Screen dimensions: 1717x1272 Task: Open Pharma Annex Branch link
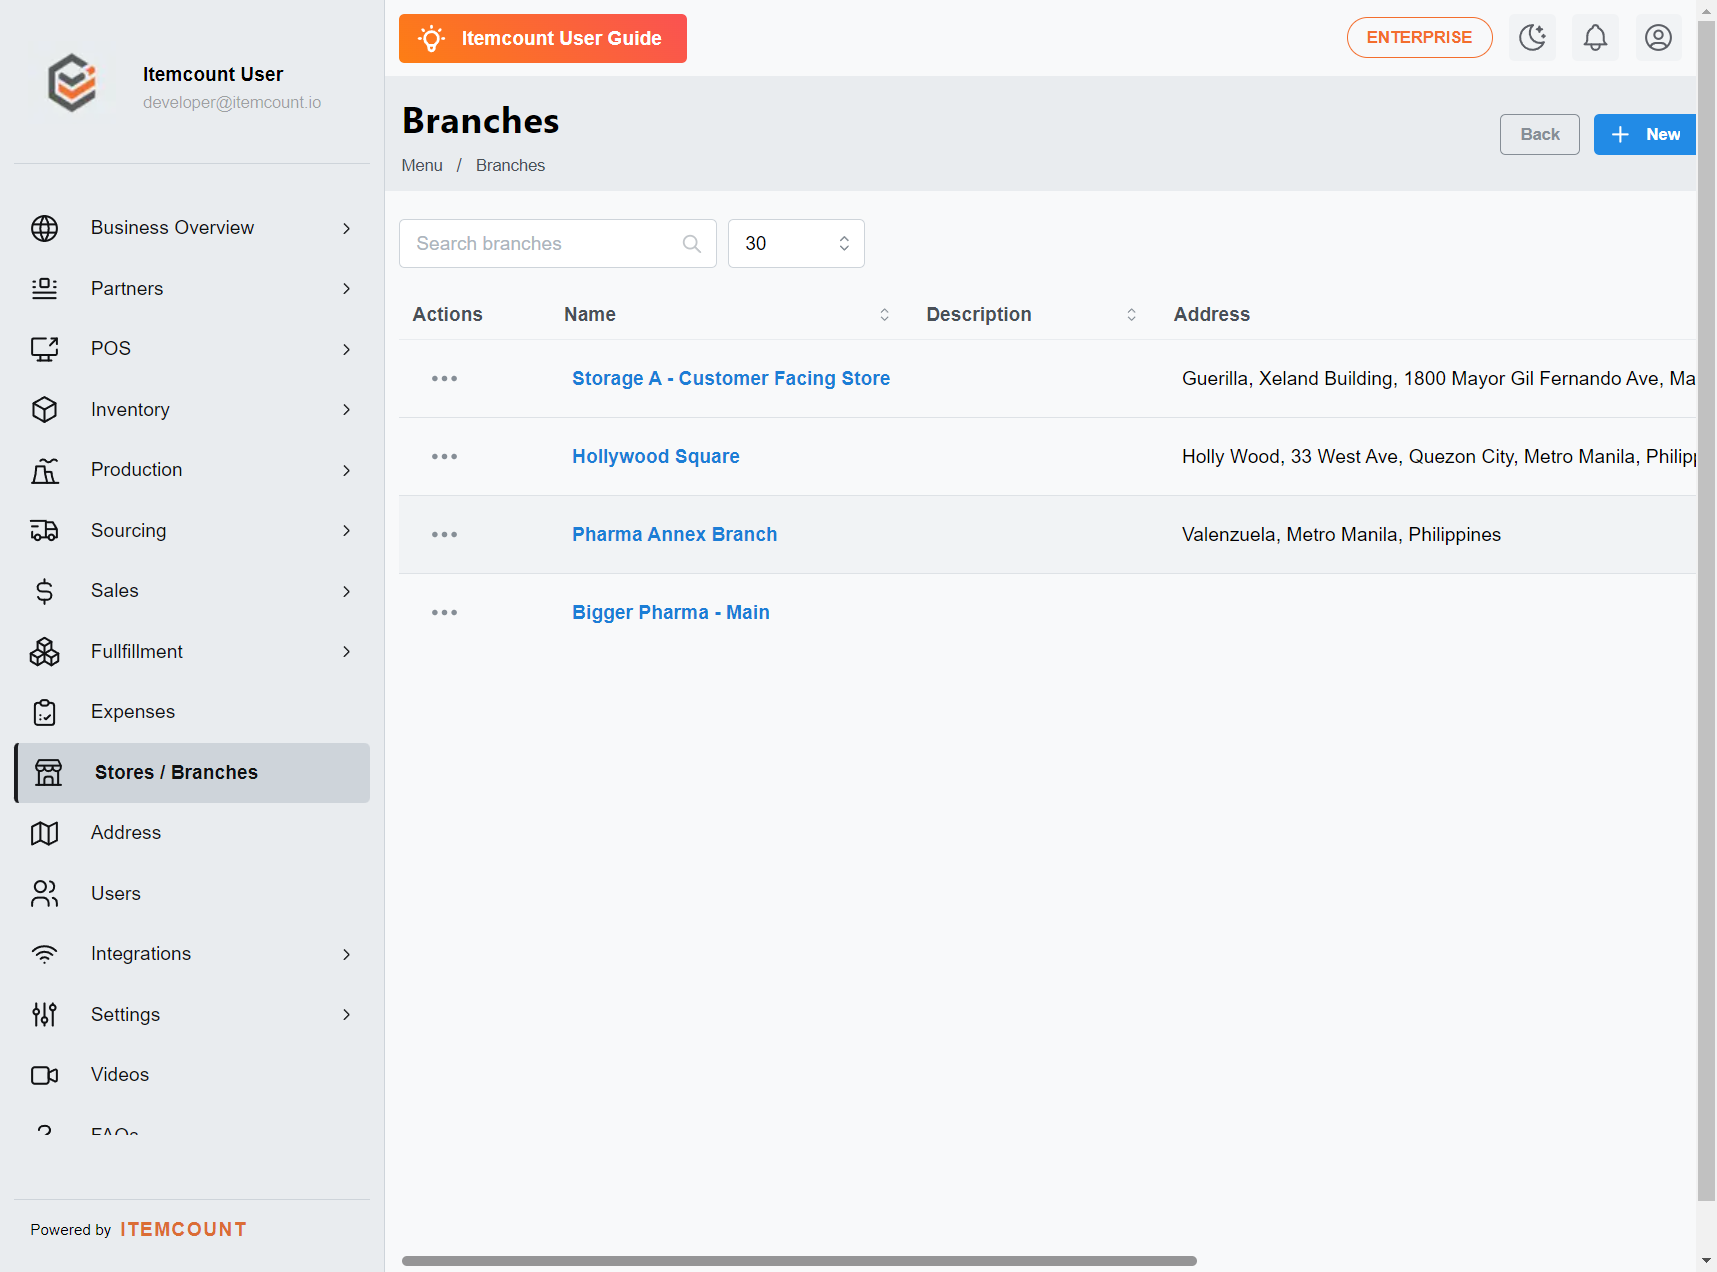(674, 535)
